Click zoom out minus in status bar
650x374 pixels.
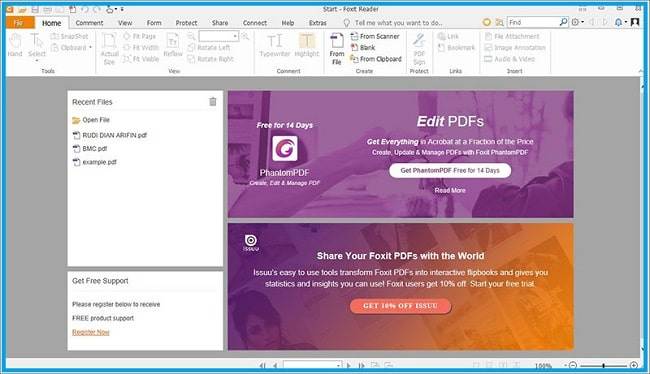(x=573, y=365)
